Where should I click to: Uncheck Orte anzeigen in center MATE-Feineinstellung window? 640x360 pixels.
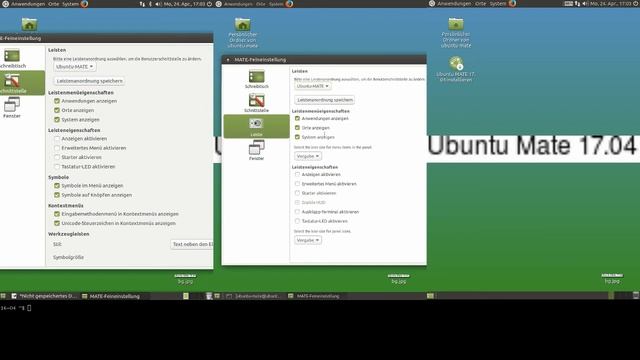(x=297, y=128)
